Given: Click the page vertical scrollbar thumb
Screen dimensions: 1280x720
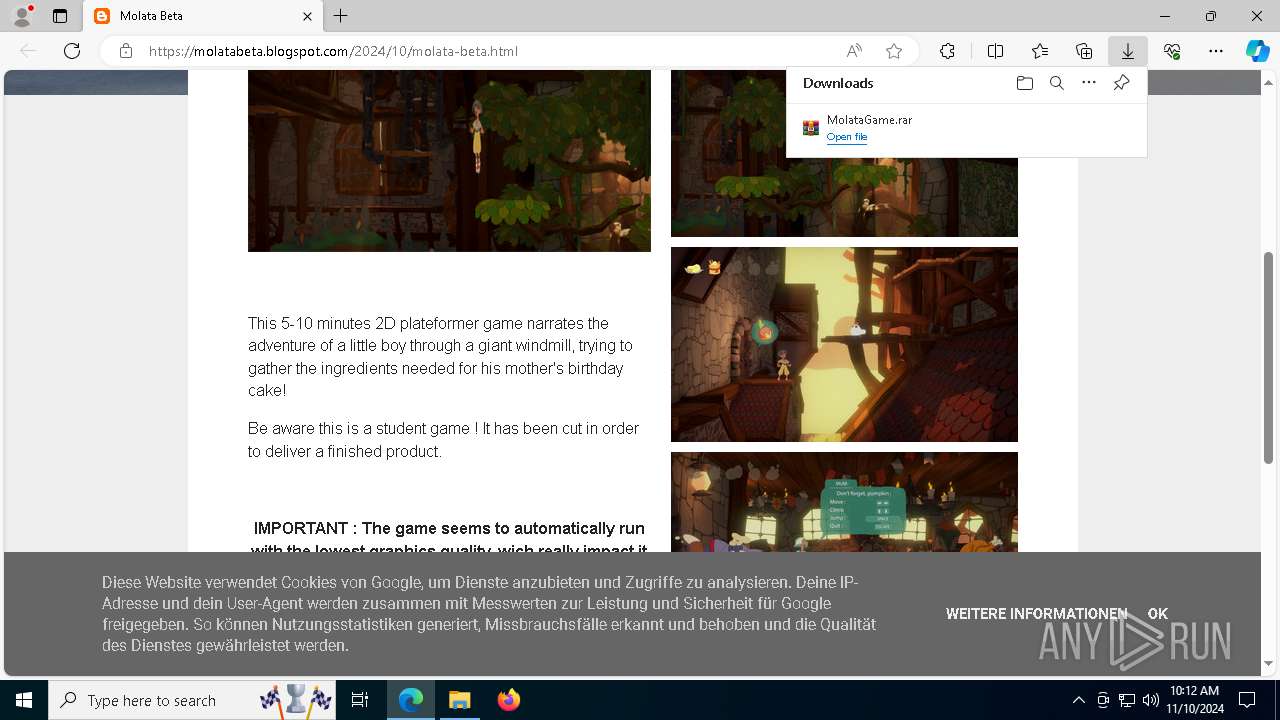Looking at the screenshot, I should [1269, 356].
